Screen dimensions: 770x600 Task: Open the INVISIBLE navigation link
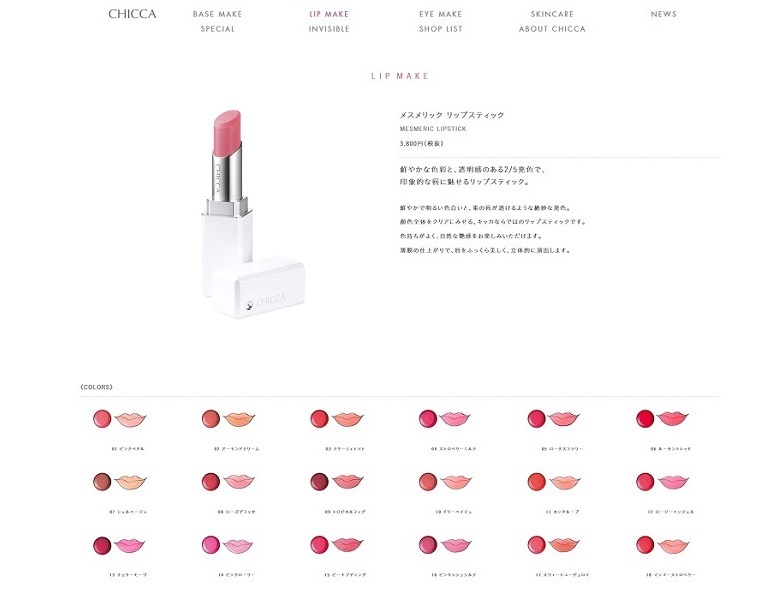[329, 29]
